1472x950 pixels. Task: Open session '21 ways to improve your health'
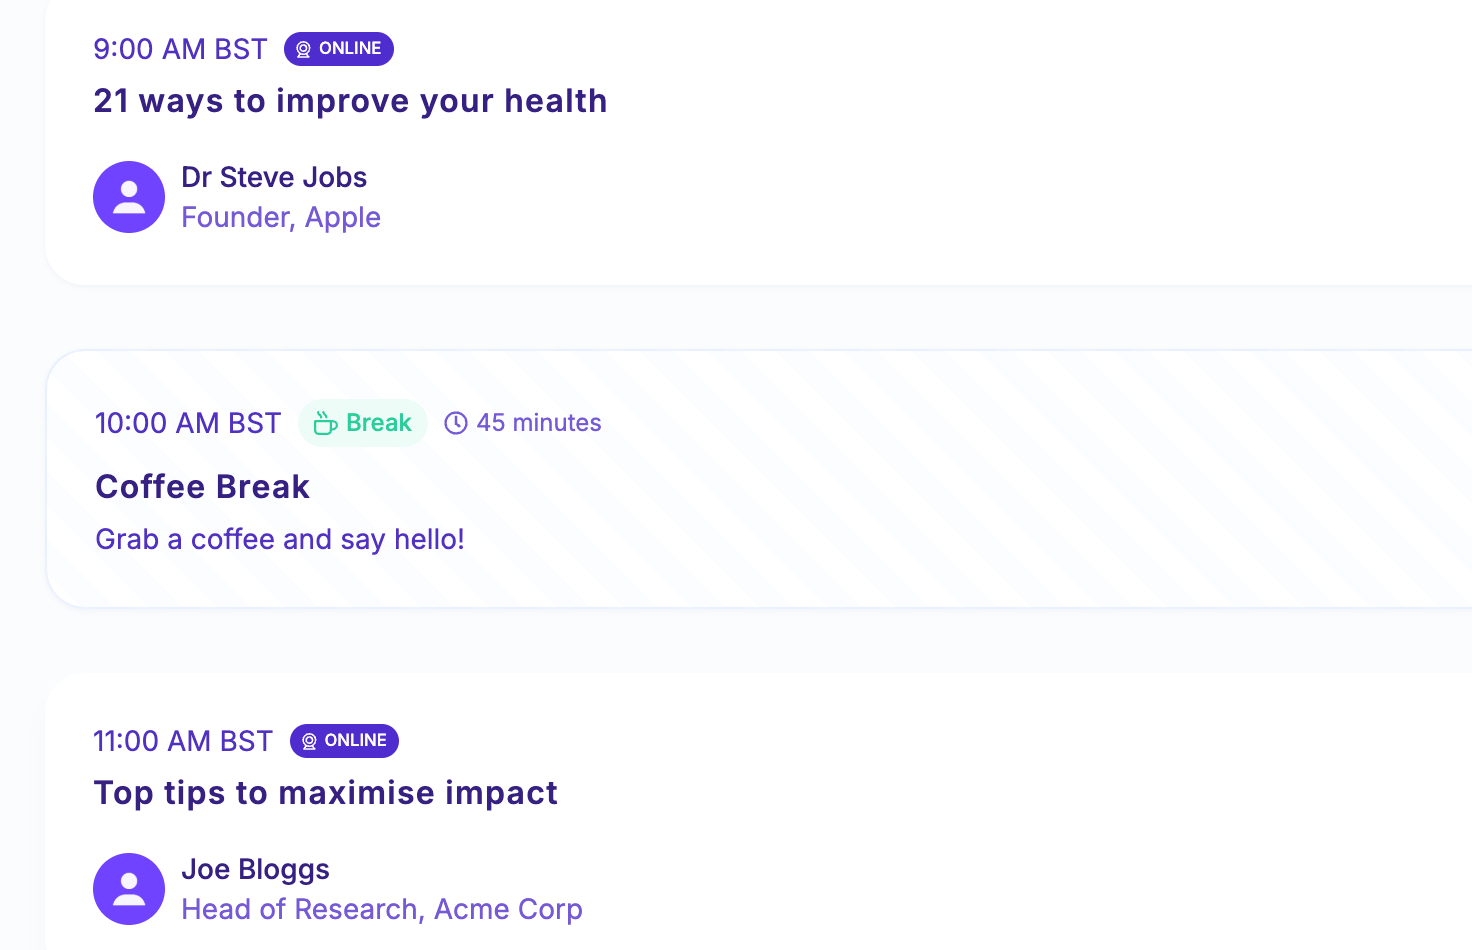click(350, 101)
